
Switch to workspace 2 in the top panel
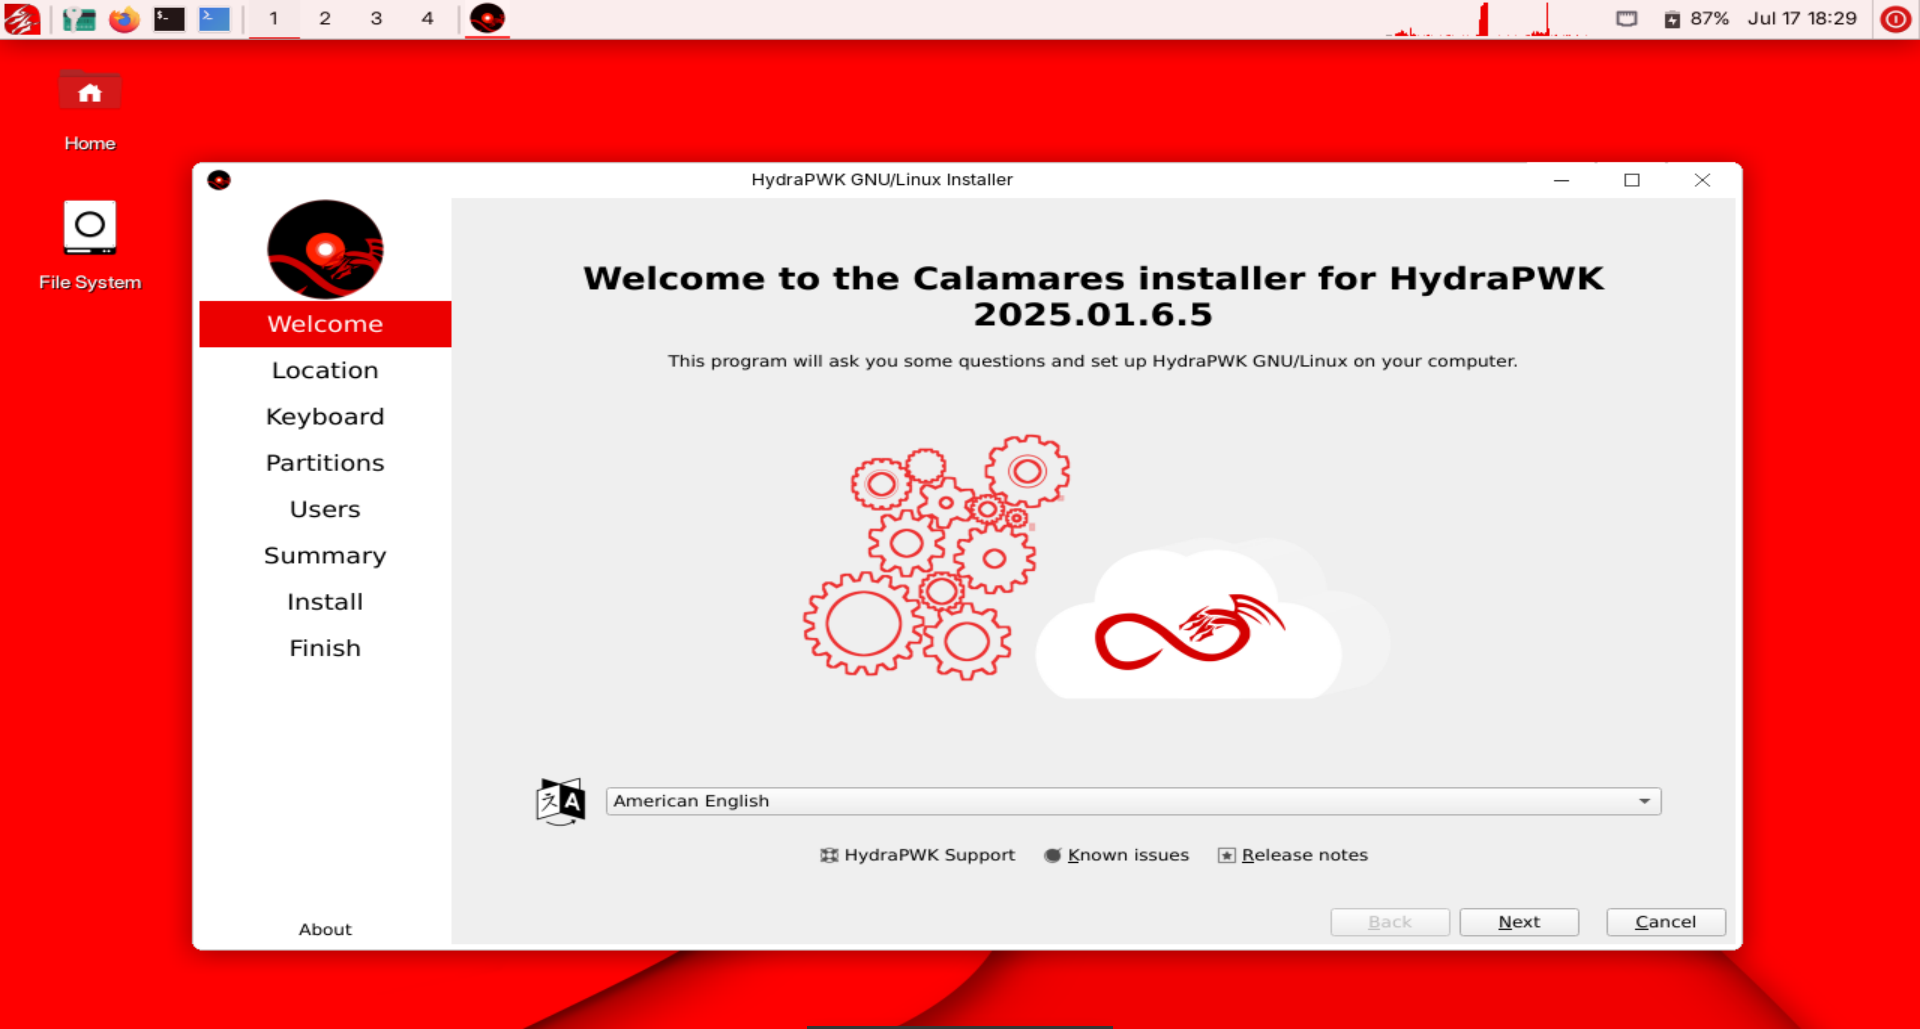[324, 18]
